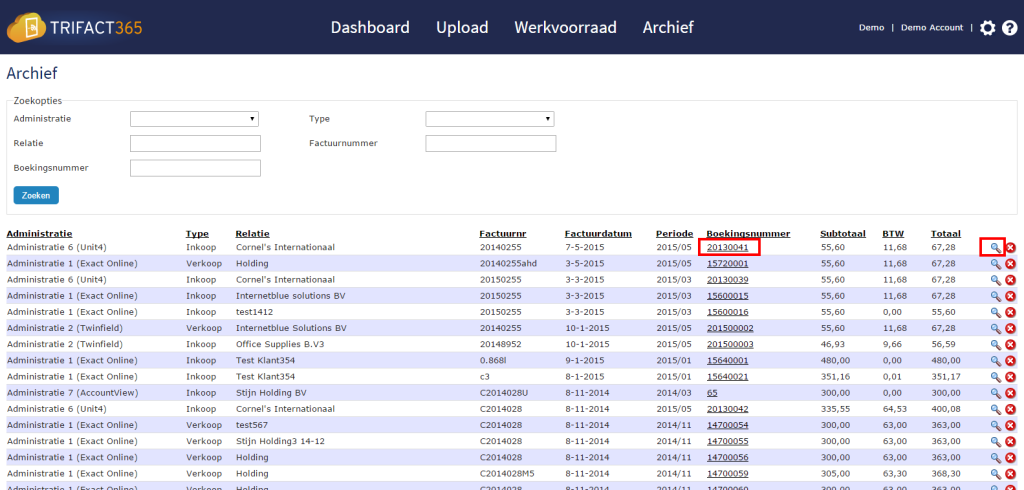Sort by Periode column header
Screen dimensions: 1024x490
pos(675,233)
